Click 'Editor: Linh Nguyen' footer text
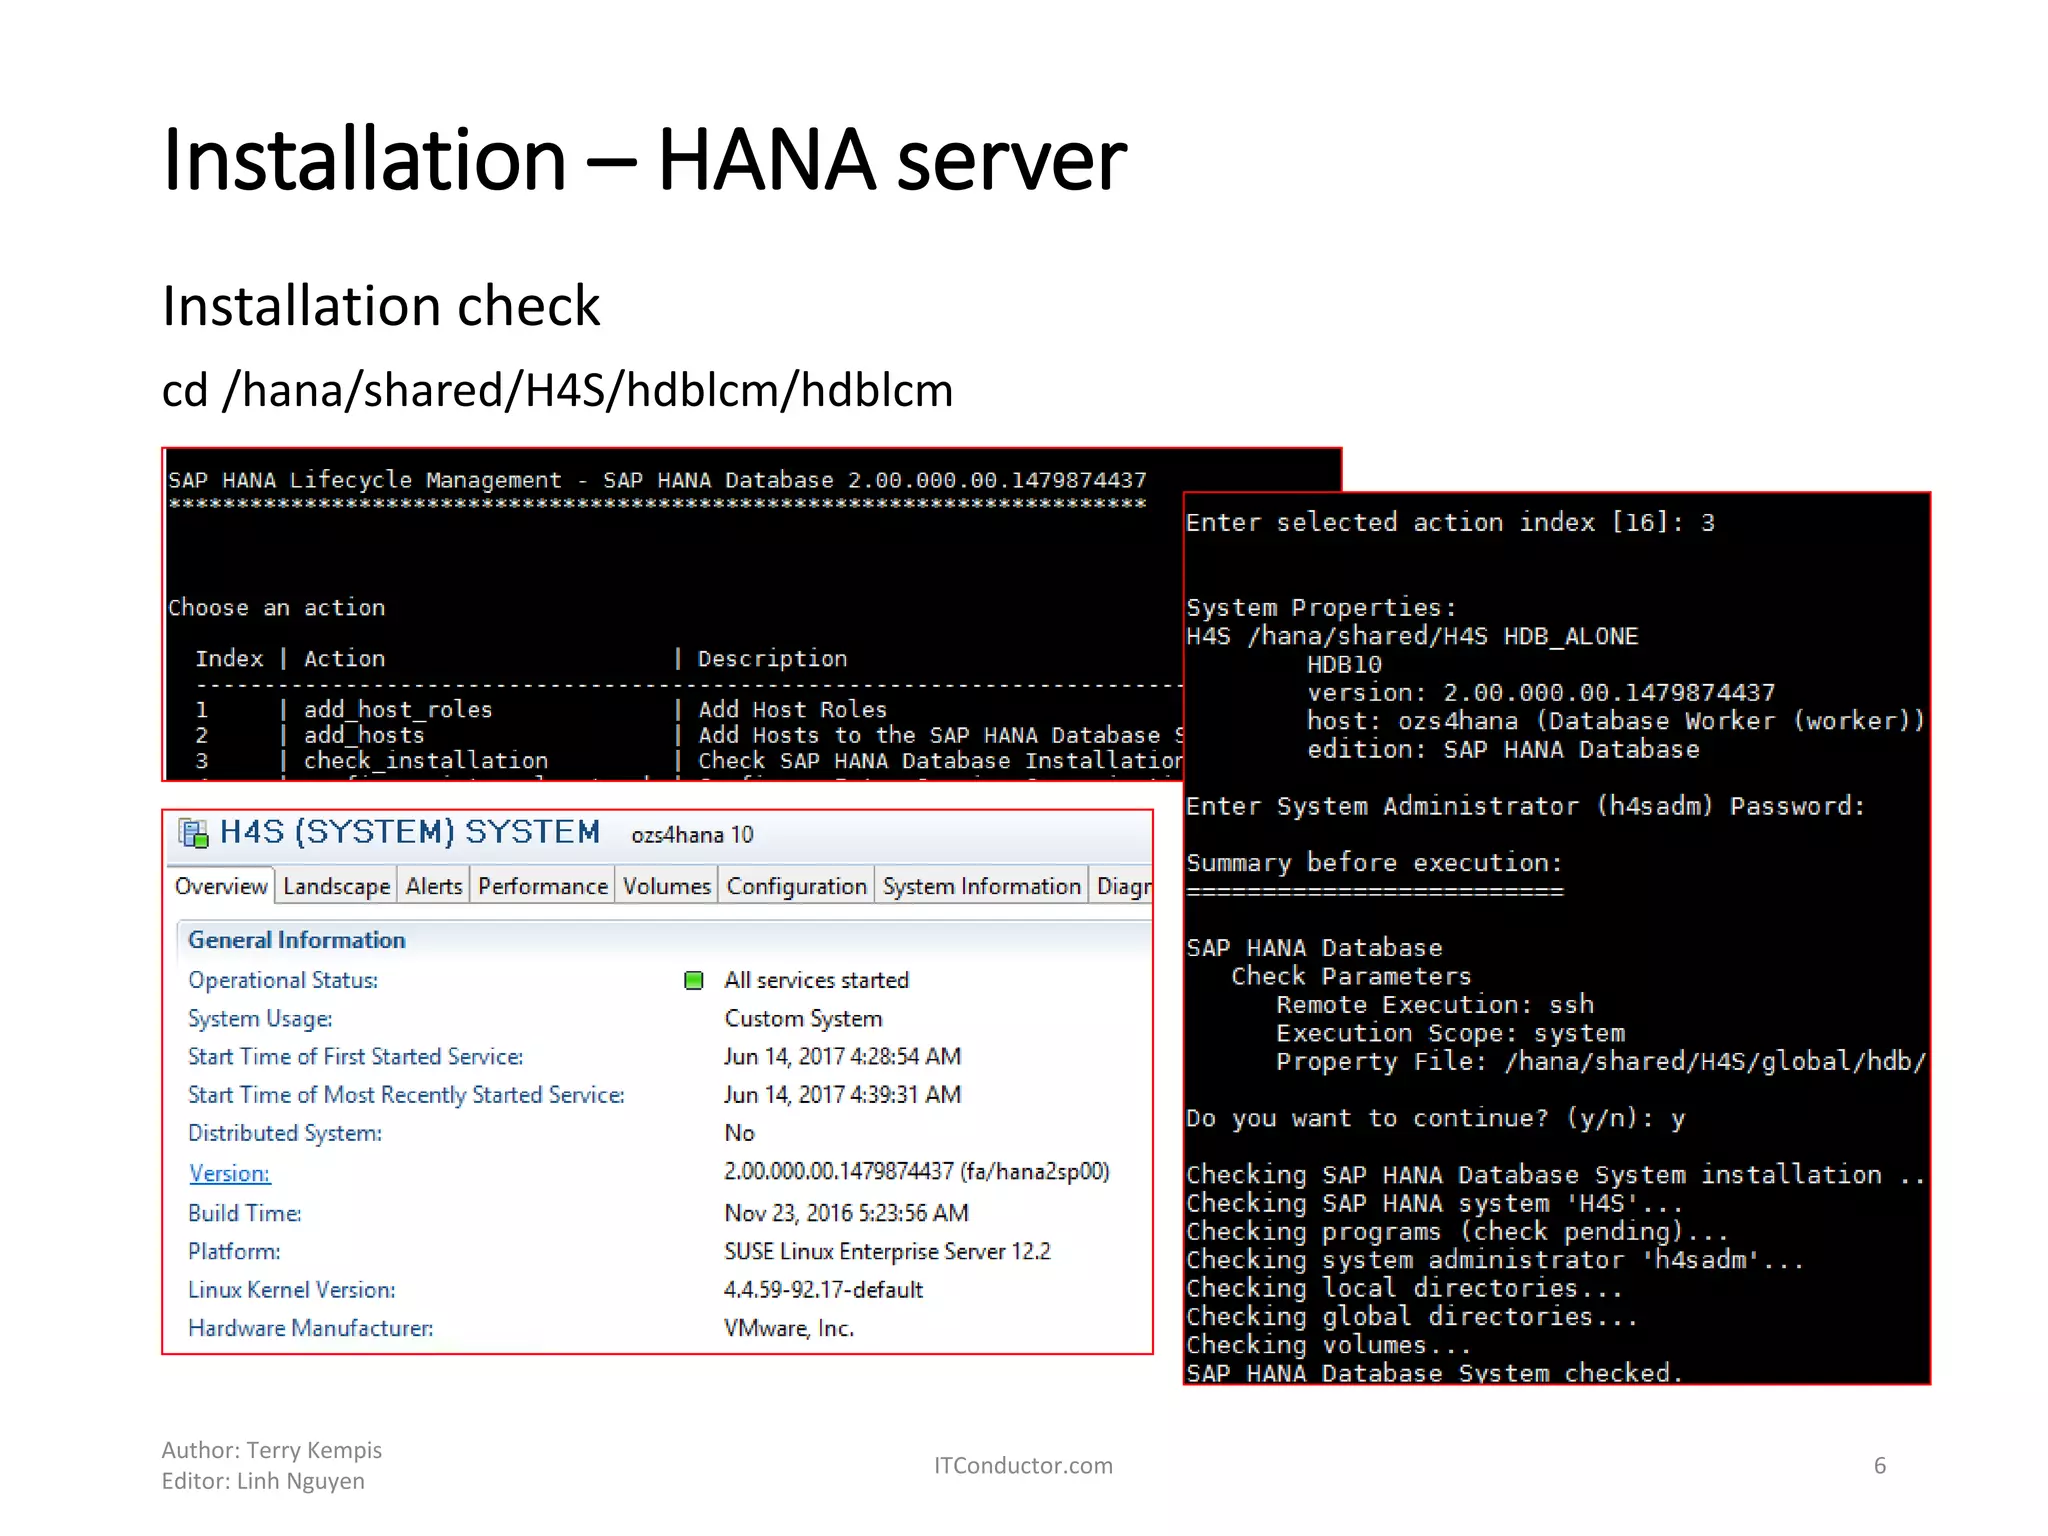The height and width of the screenshot is (1536, 2048). [x=263, y=1481]
